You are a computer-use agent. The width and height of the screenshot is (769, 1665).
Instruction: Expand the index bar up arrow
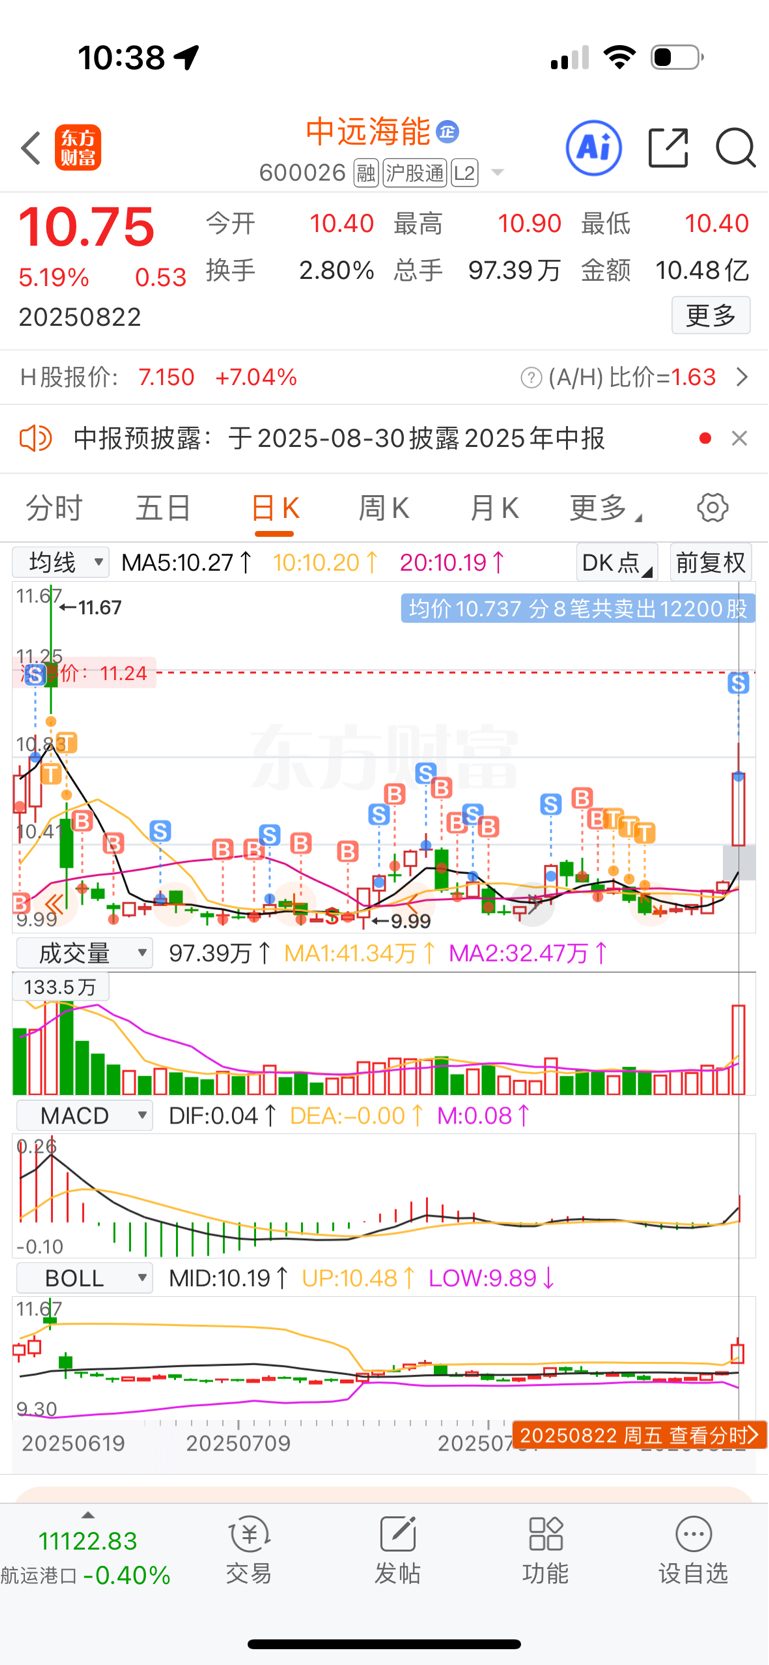[88, 1515]
